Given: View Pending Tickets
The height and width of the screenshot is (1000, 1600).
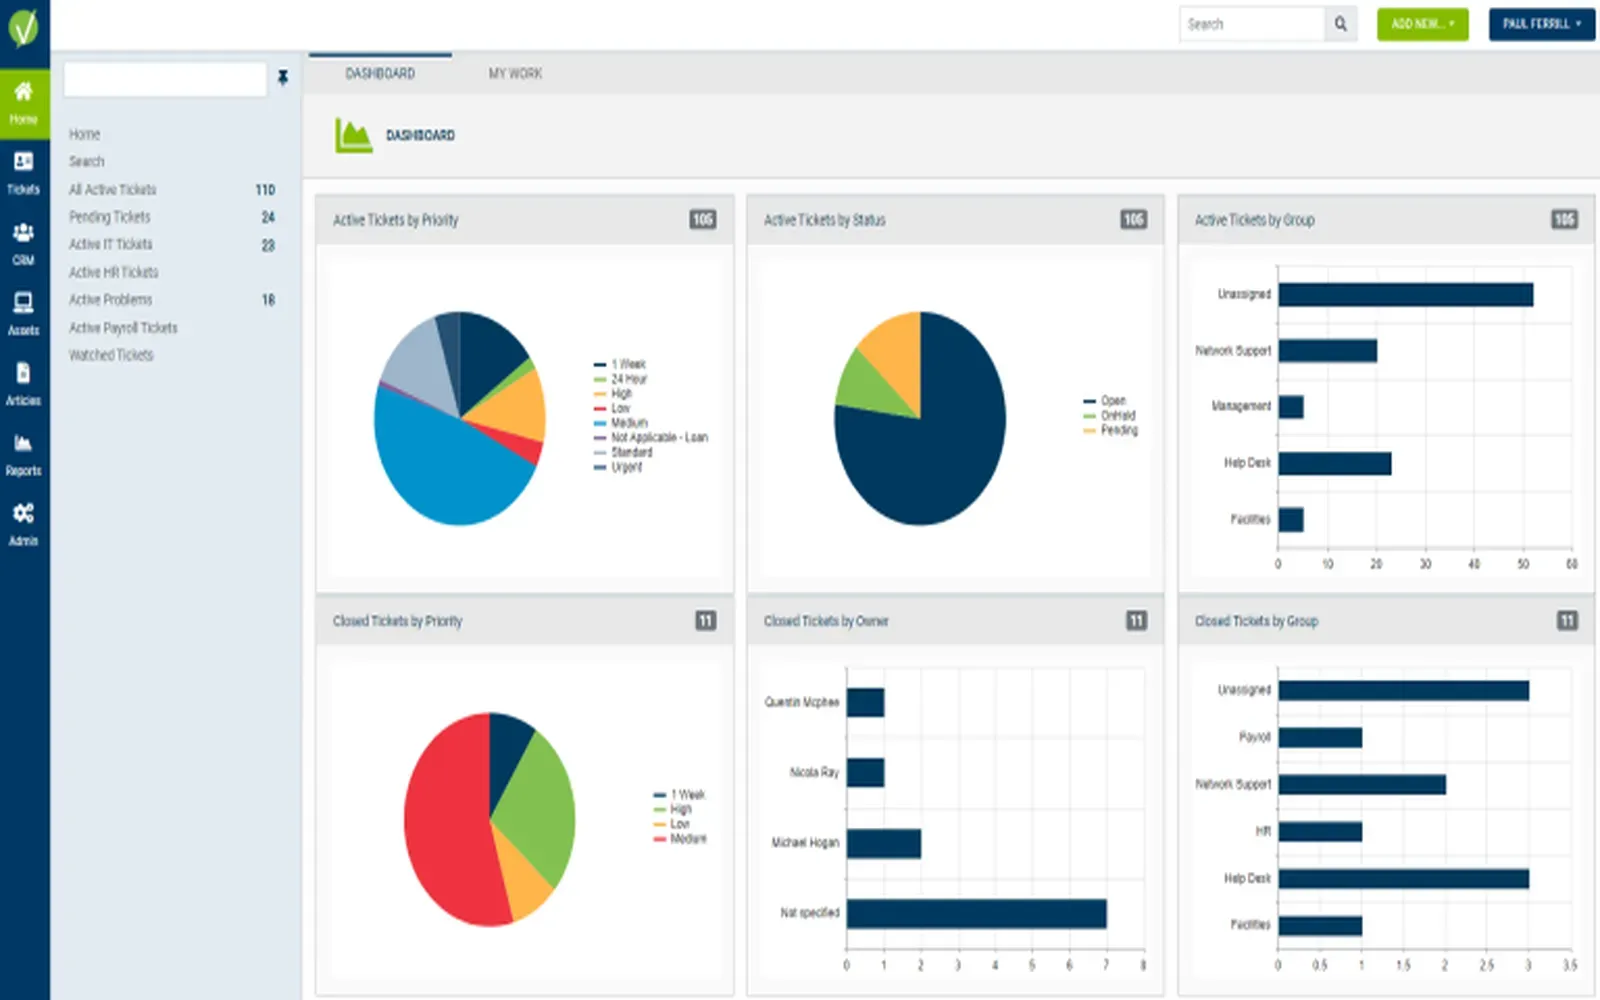Looking at the screenshot, I should [x=108, y=217].
